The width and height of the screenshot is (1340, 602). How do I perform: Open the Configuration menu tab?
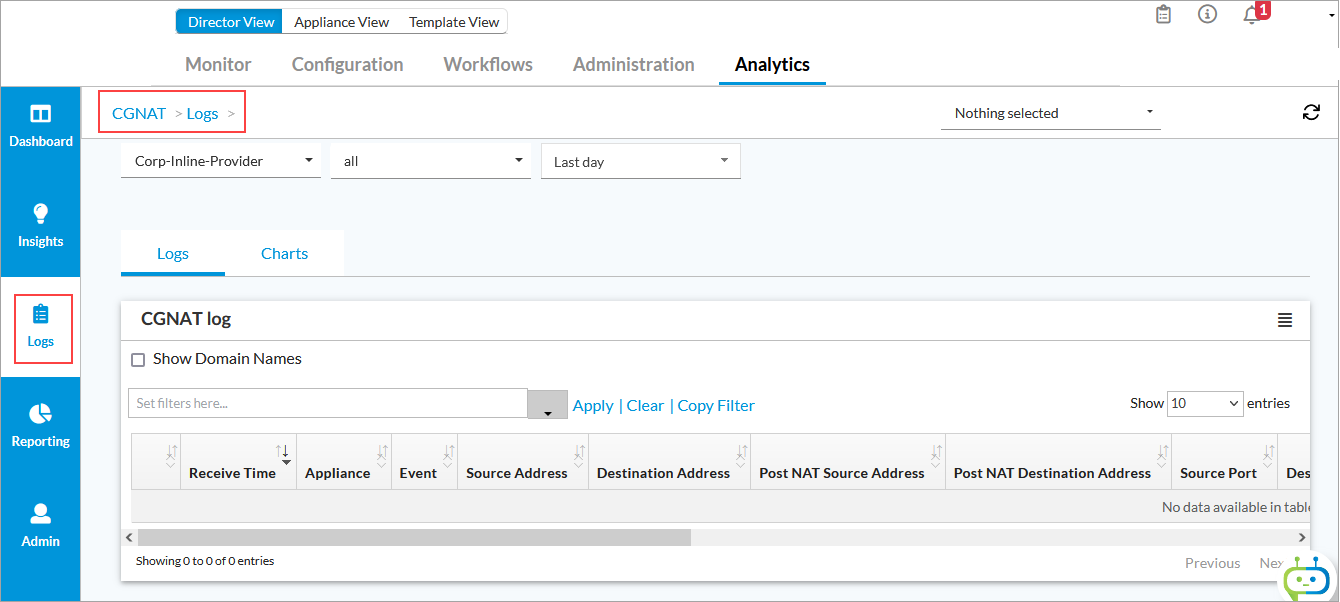click(347, 65)
